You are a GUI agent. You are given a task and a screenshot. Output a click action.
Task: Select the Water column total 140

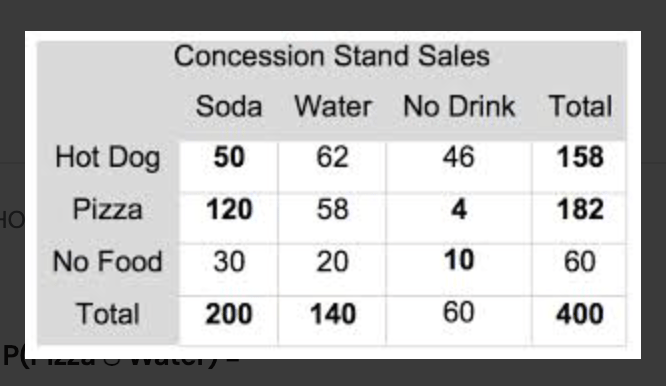333,314
